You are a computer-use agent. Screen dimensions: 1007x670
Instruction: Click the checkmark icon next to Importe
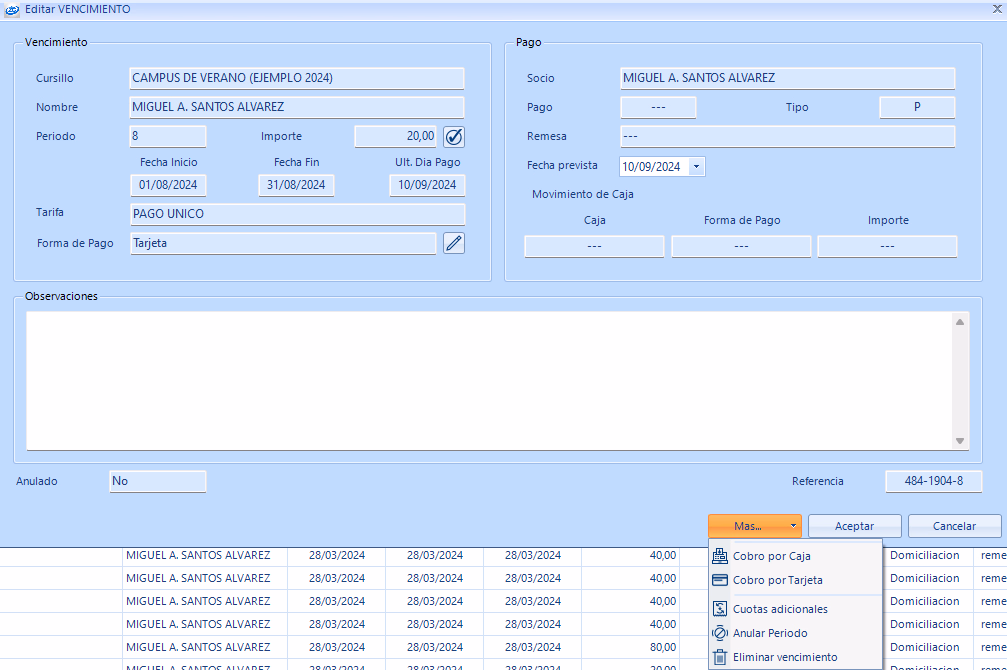pos(454,136)
